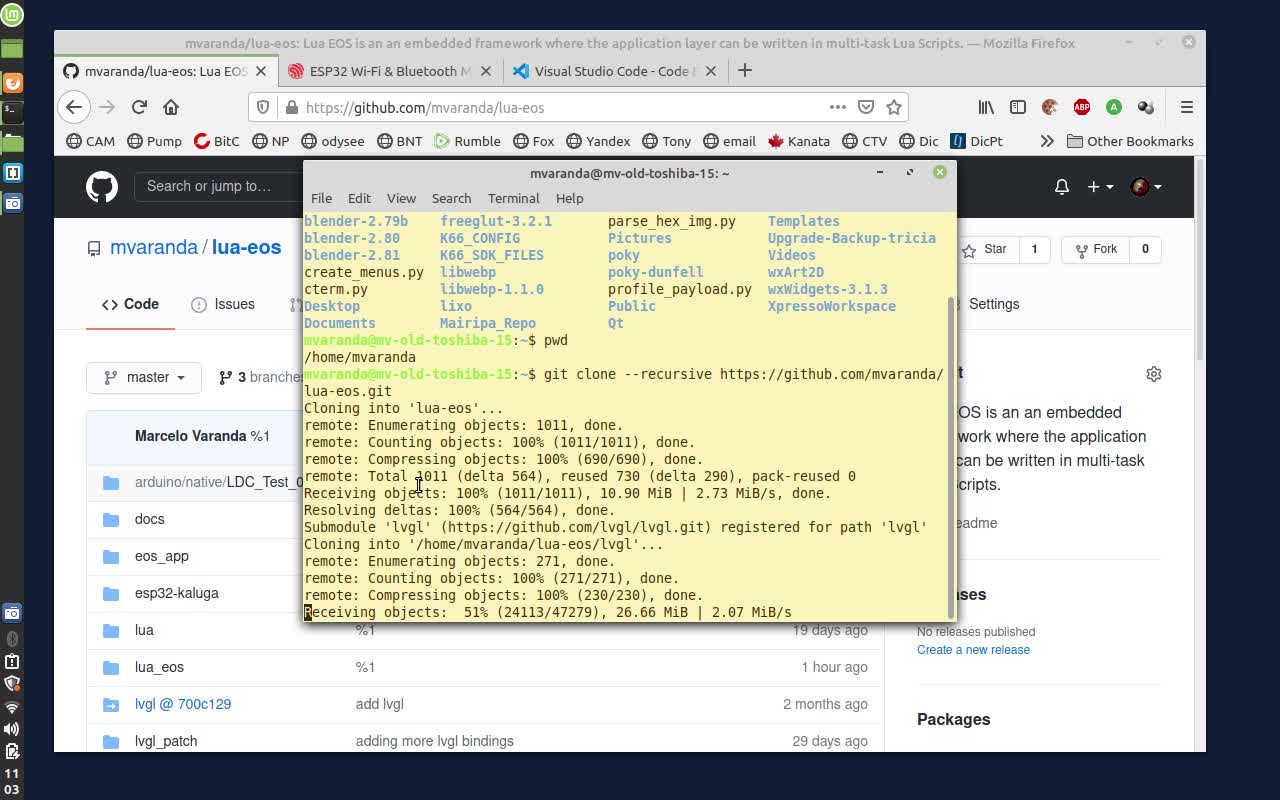Open terminal Terminal menu
The image size is (1280, 800).
point(513,198)
